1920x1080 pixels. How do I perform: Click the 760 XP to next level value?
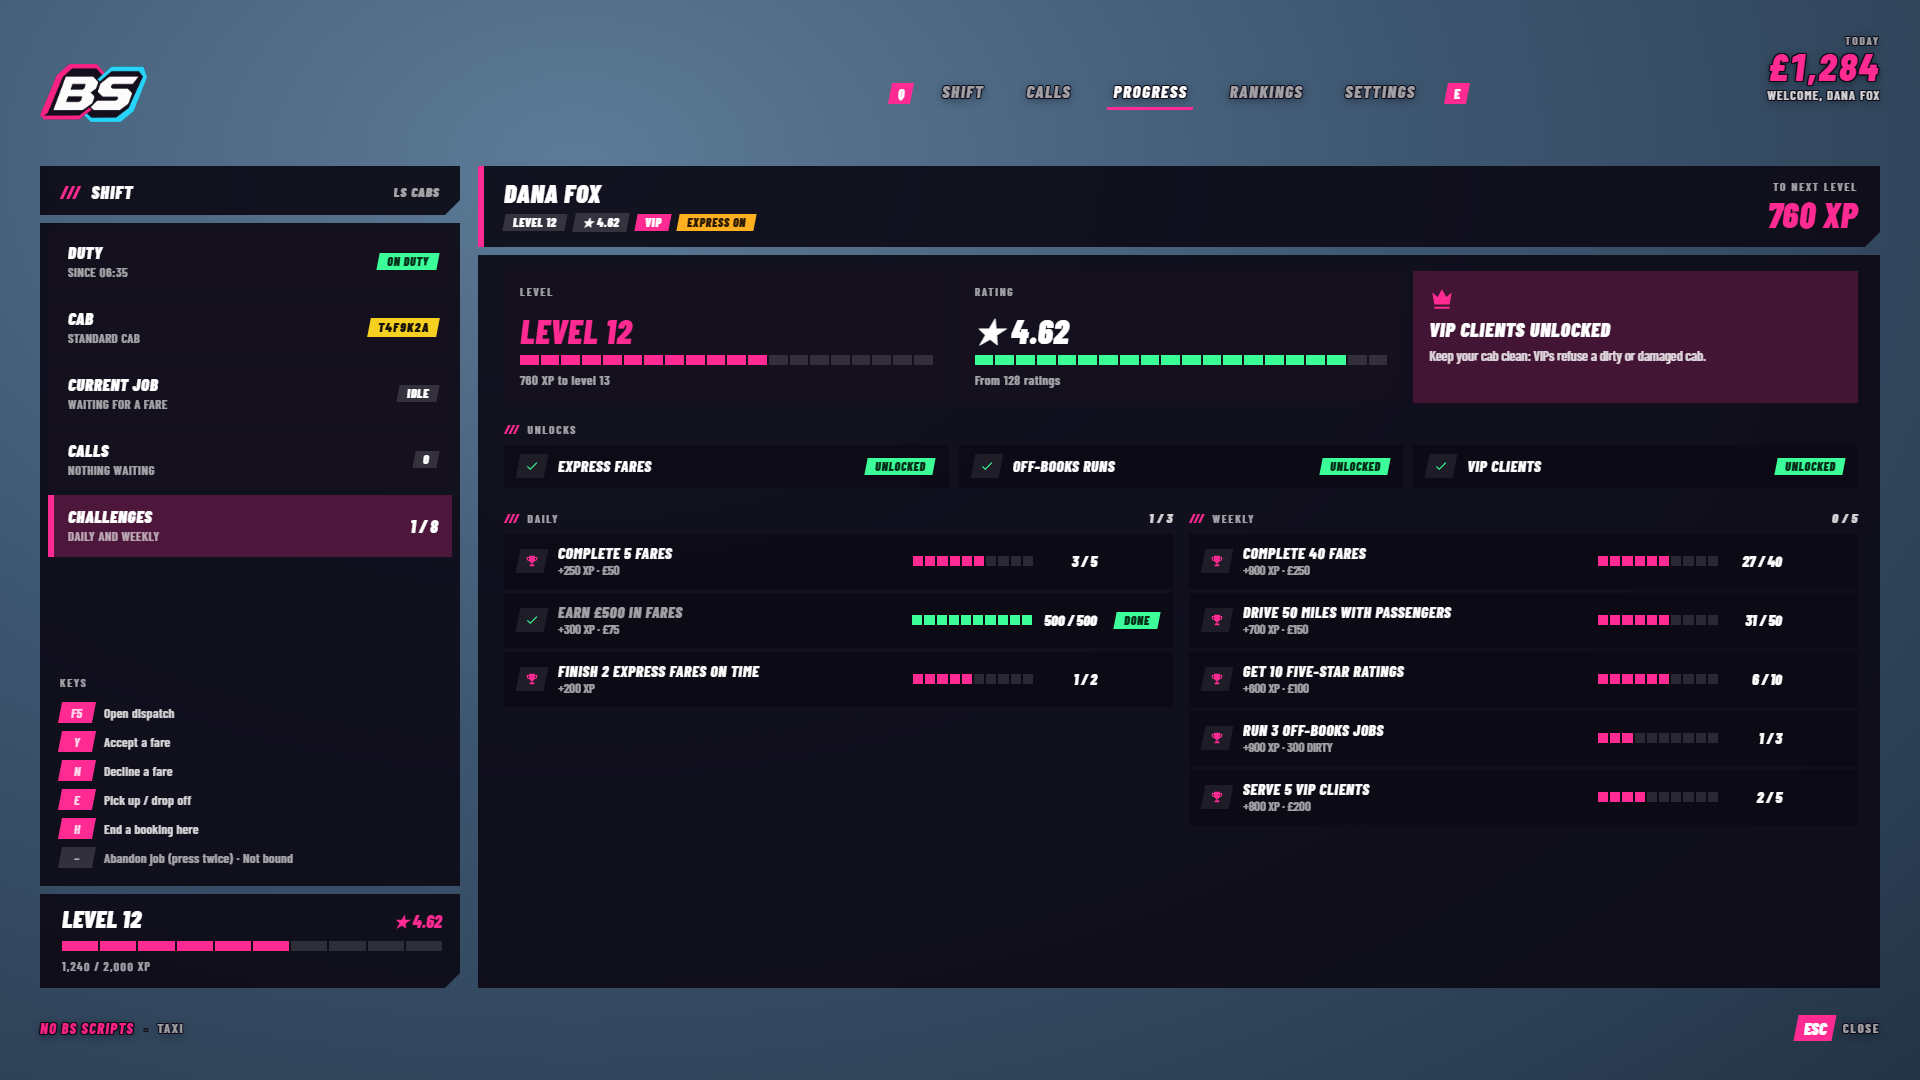(x=1812, y=216)
